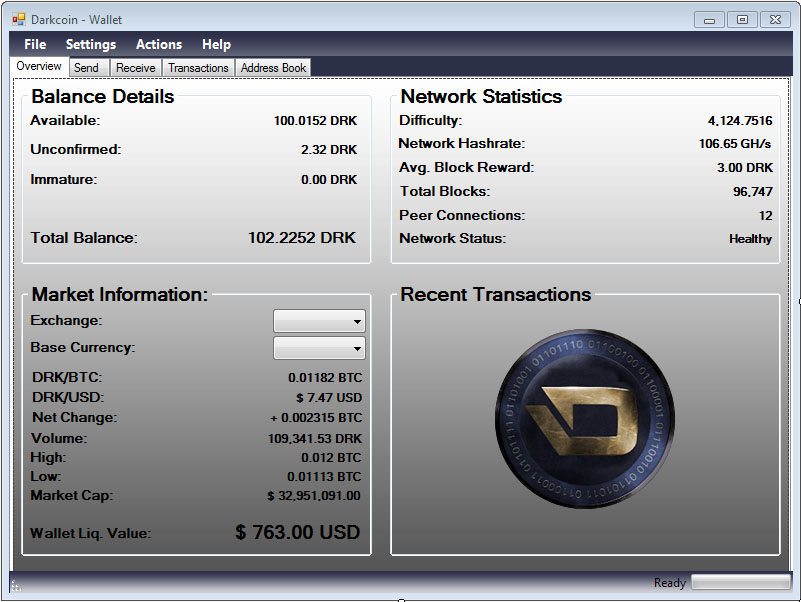Viewport: 801px width, 602px height.
Task: Click the Low value 0.01113 BTC
Action: 324,477
